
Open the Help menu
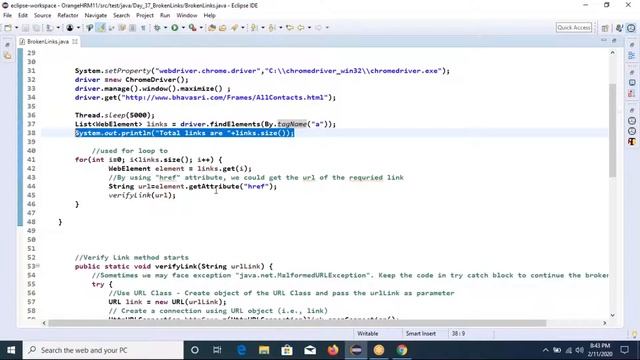(209, 16)
